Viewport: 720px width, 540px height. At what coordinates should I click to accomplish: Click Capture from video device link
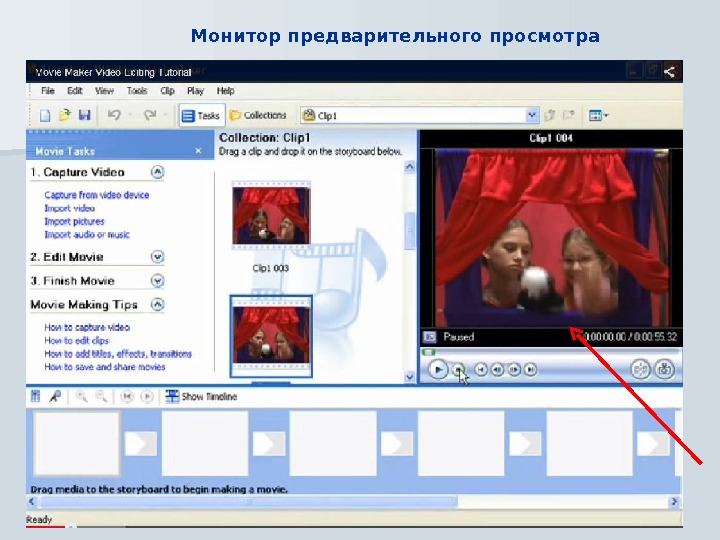pos(97,195)
